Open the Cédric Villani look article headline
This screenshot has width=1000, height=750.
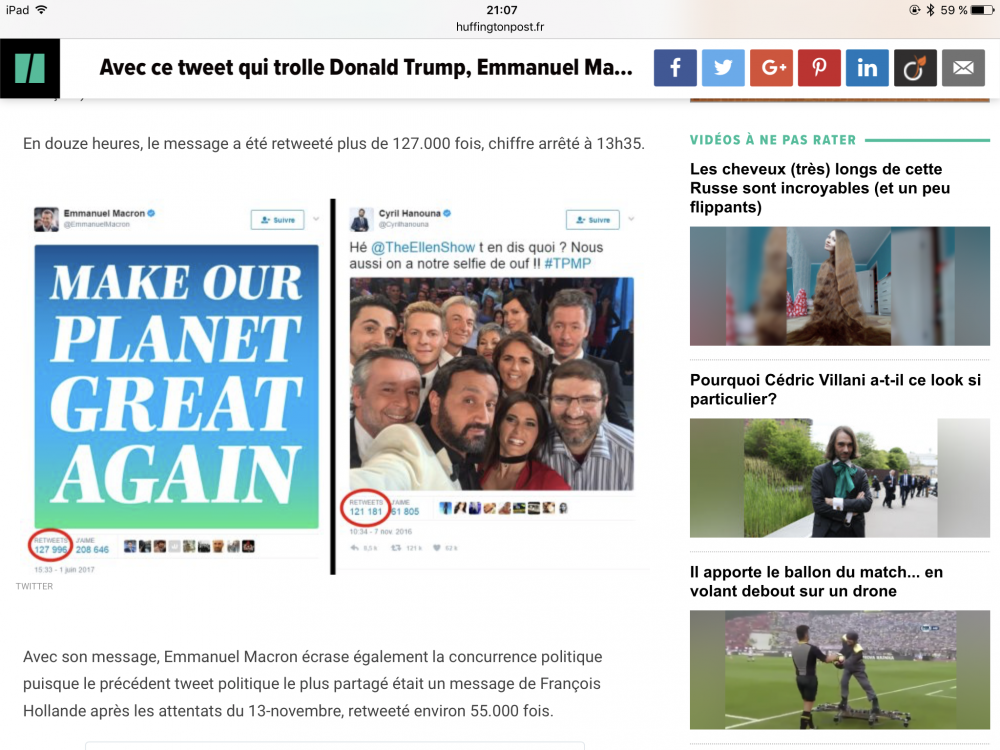(x=835, y=389)
